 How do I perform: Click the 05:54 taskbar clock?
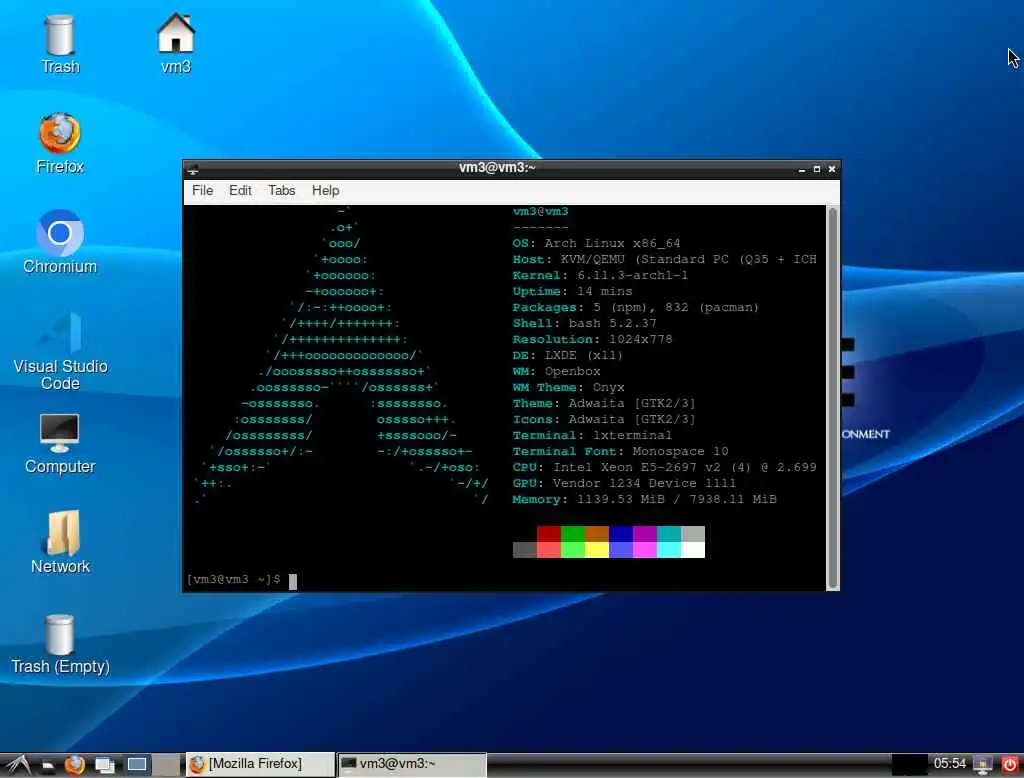[950, 764]
